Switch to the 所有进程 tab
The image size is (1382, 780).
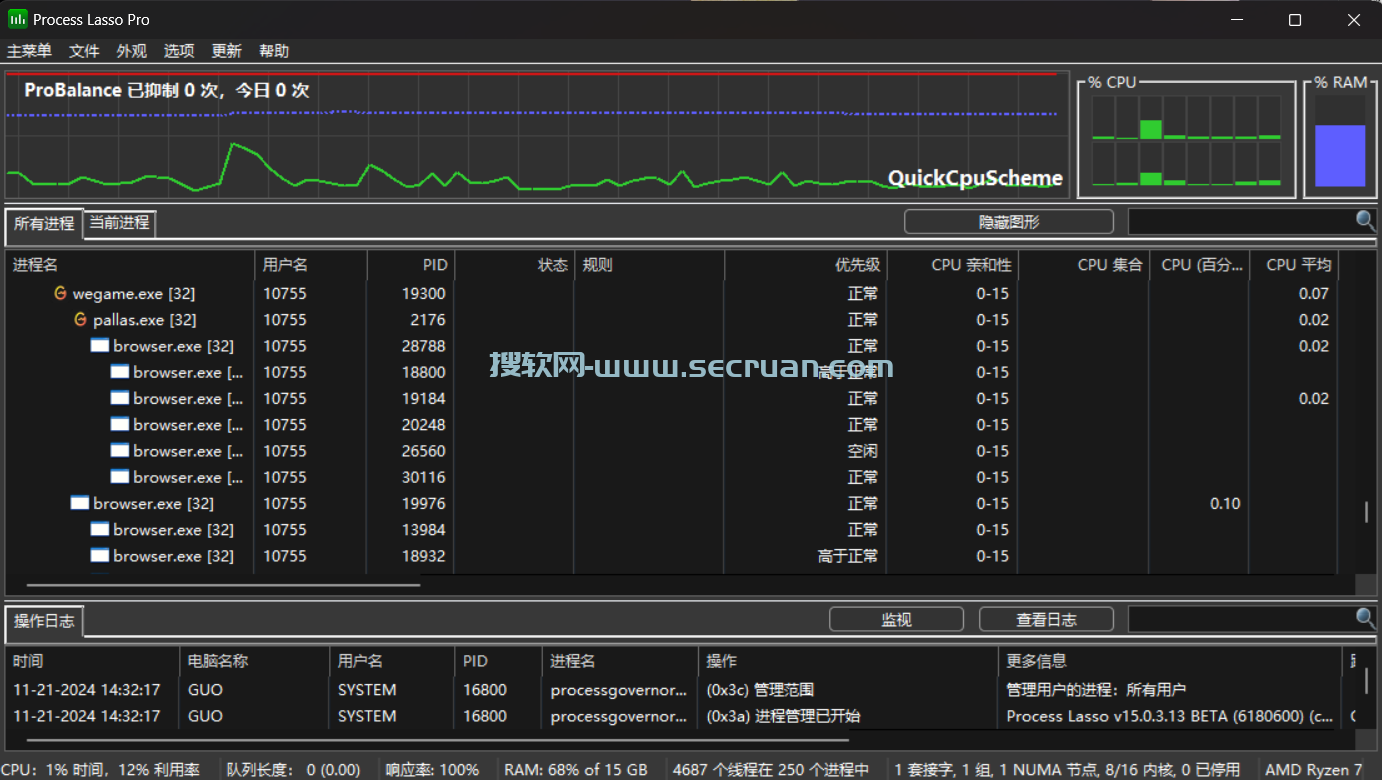click(x=44, y=224)
